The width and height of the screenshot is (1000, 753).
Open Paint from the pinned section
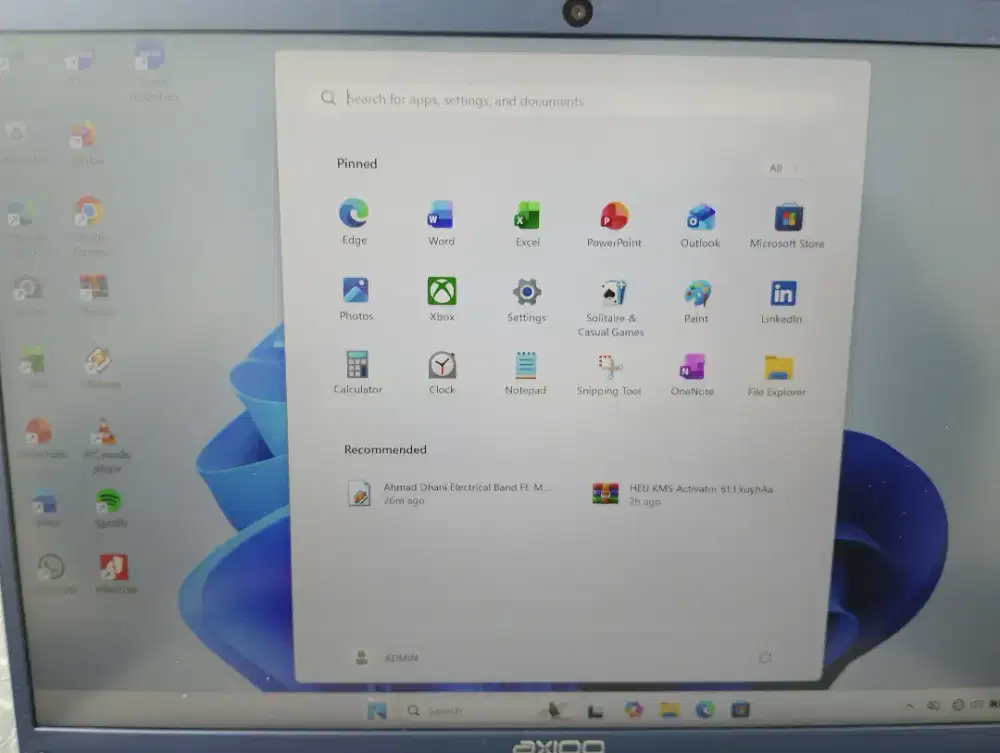click(695, 292)
